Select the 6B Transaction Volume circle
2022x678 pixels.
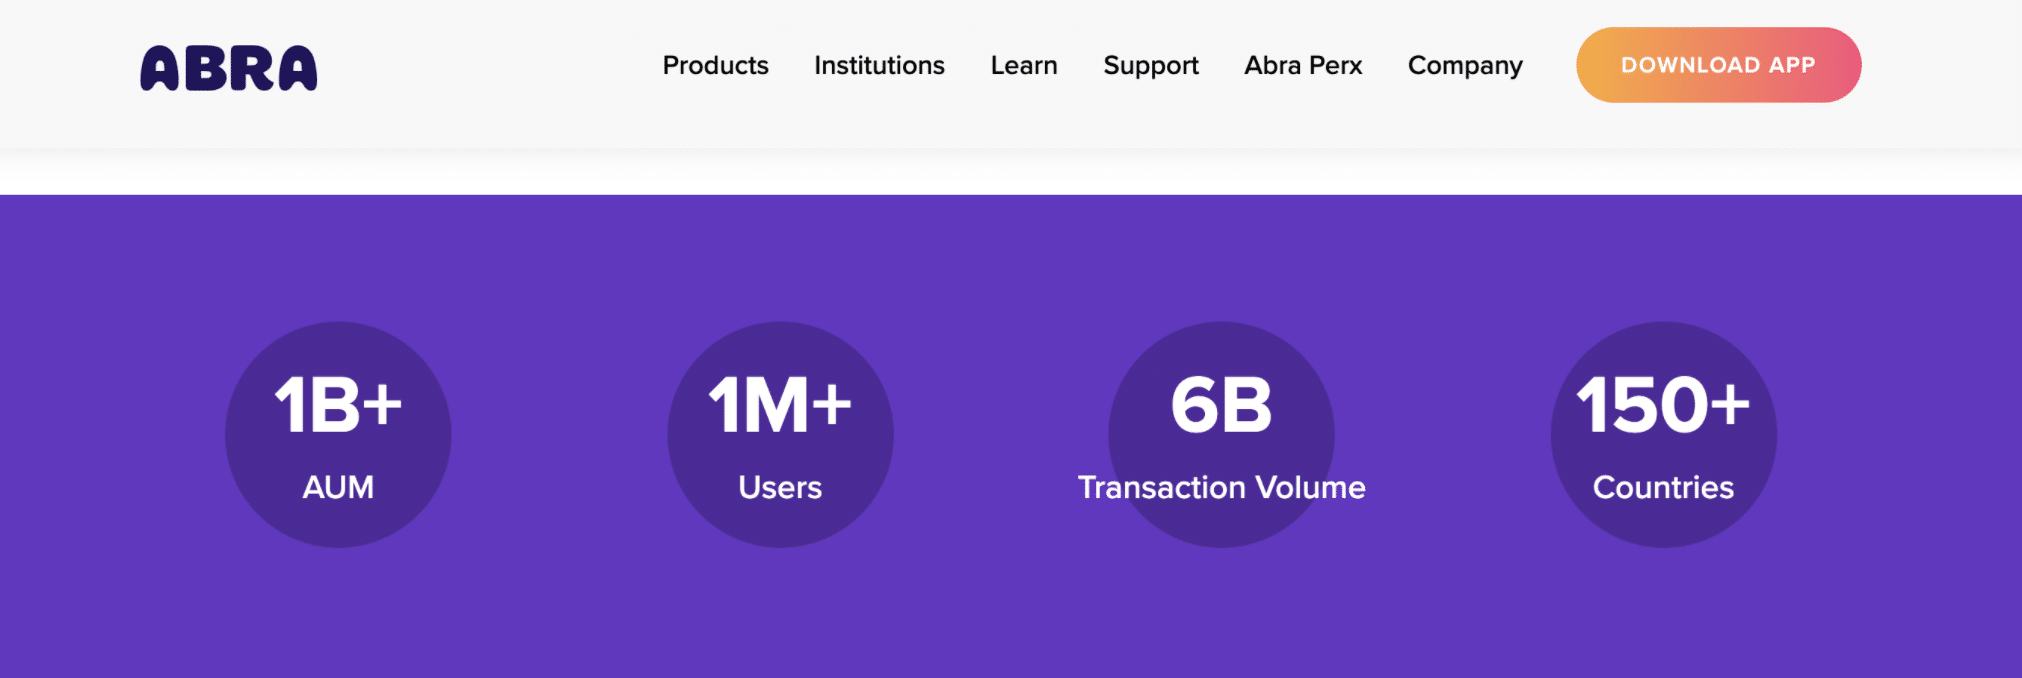(x=1221, y=434)
